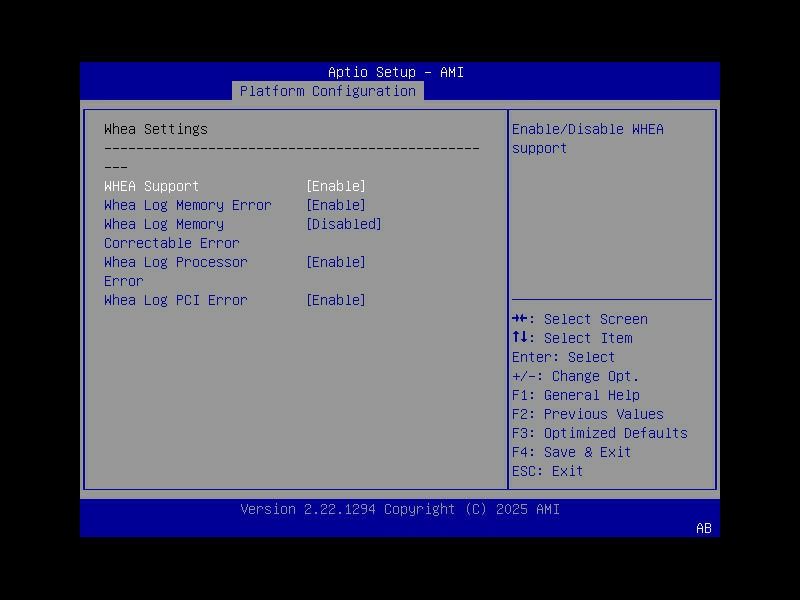
Task: Open the WHEA Support Enable dropdown
Action: [336, 186]
